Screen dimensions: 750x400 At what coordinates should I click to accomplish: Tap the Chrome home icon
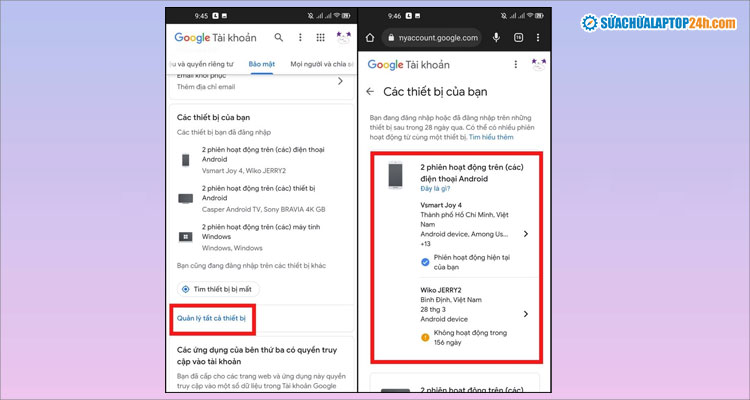[x=369, y=38]
